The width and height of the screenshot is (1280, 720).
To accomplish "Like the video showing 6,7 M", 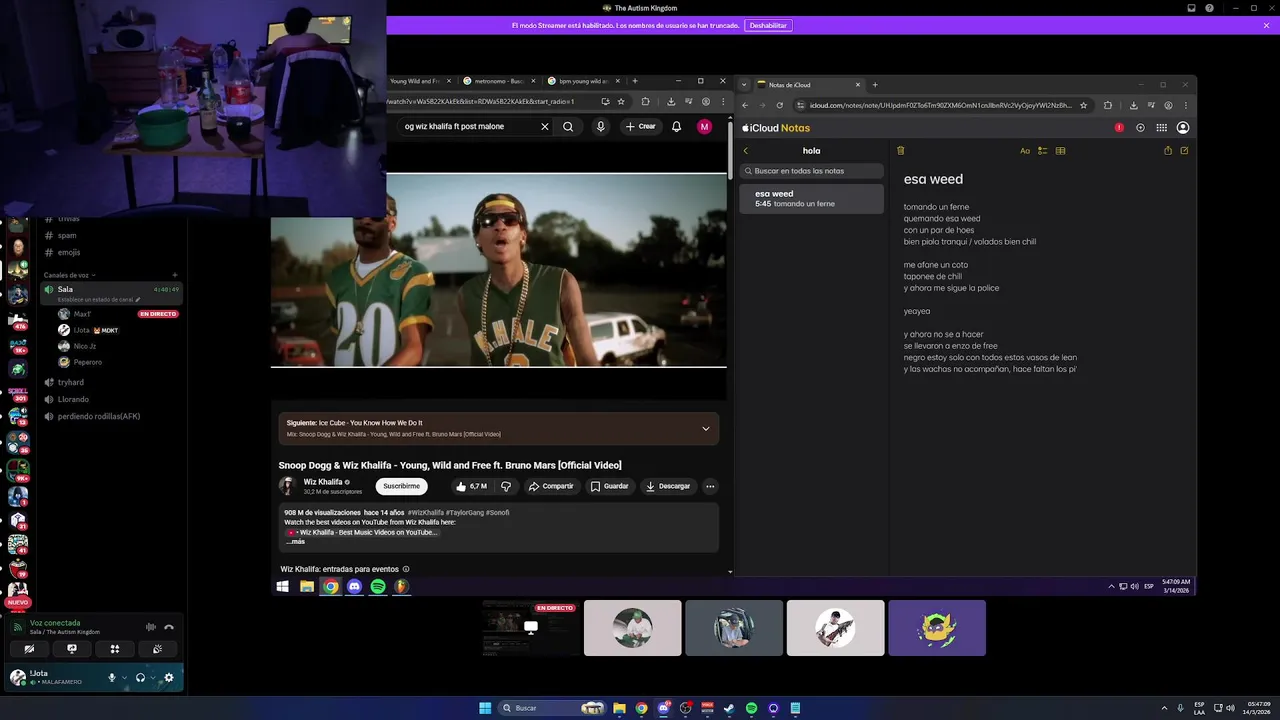I will [x=471, y=486].
